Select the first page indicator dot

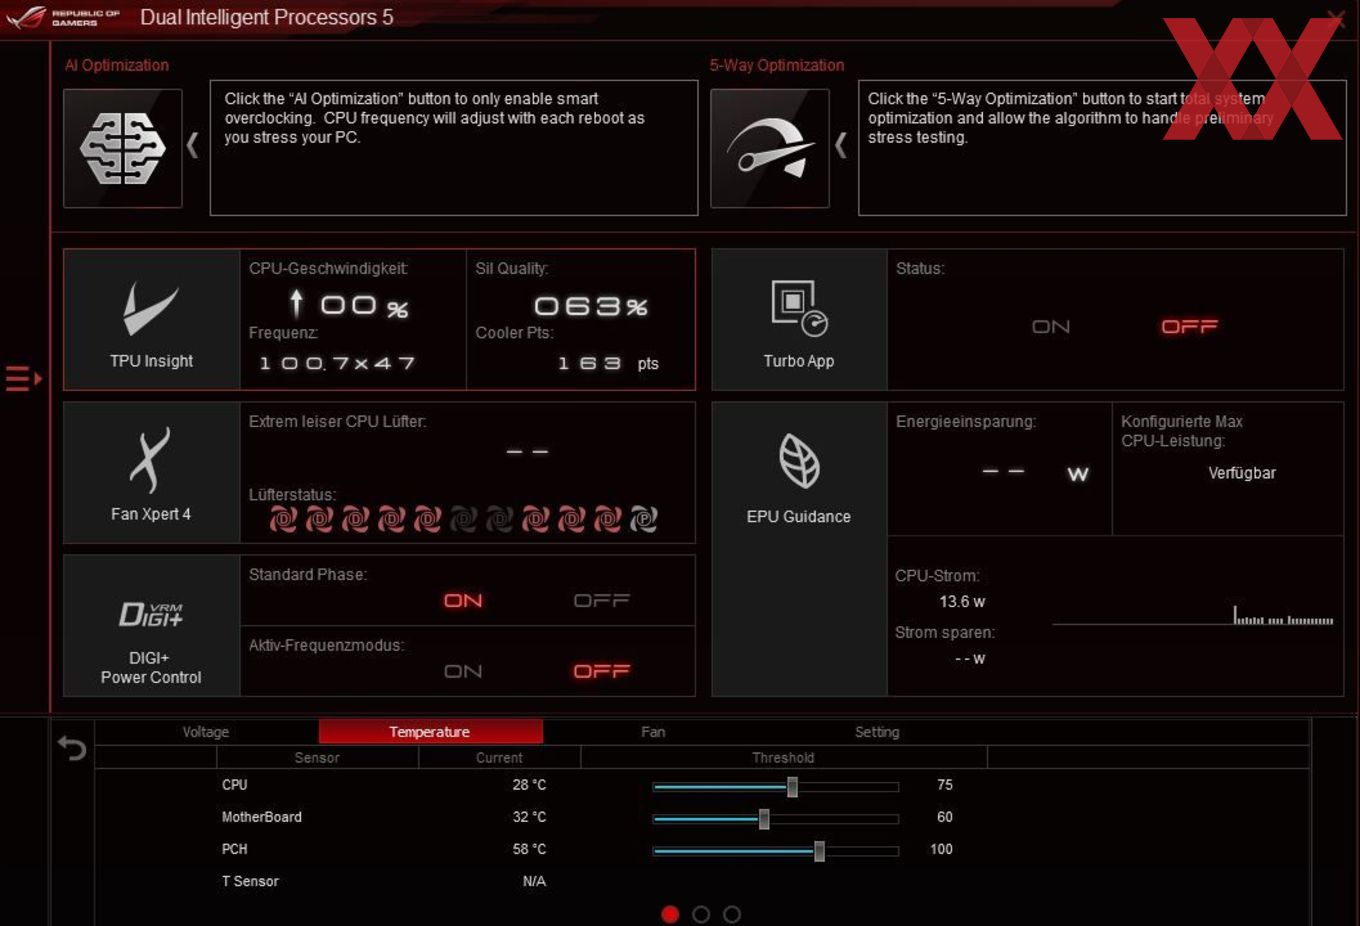(x=670, y=914)
